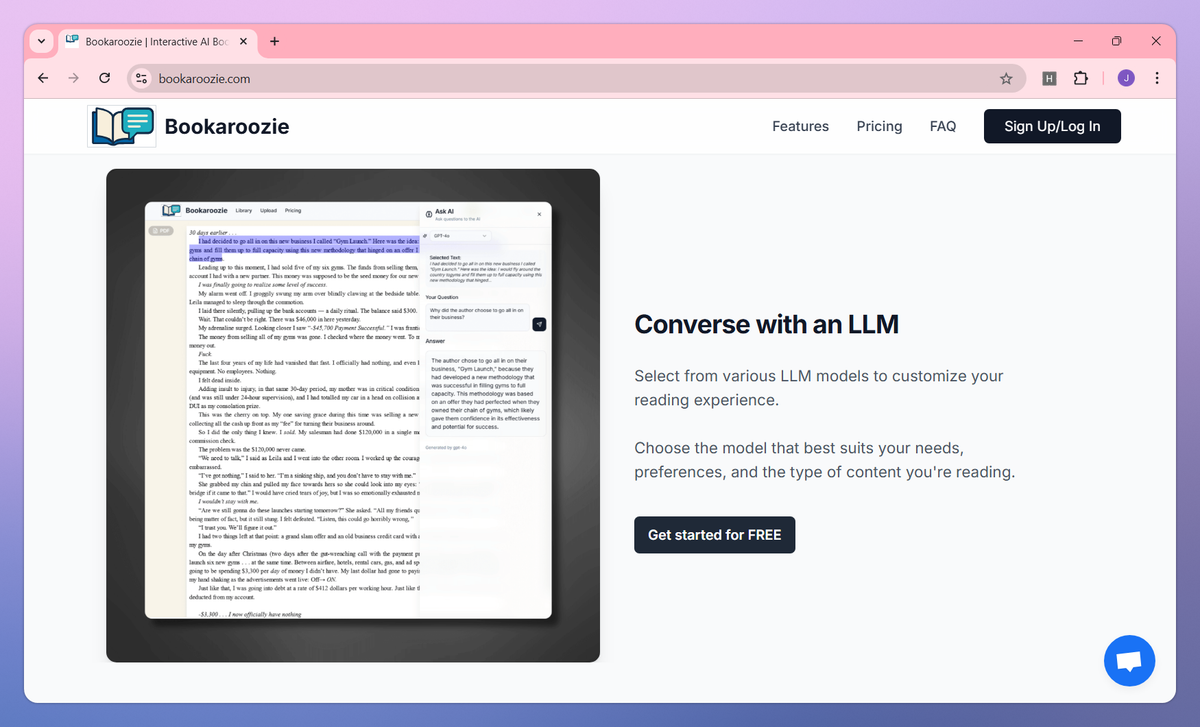Close the Ask AI panel in preview
1200x727 pixels.
539,214
